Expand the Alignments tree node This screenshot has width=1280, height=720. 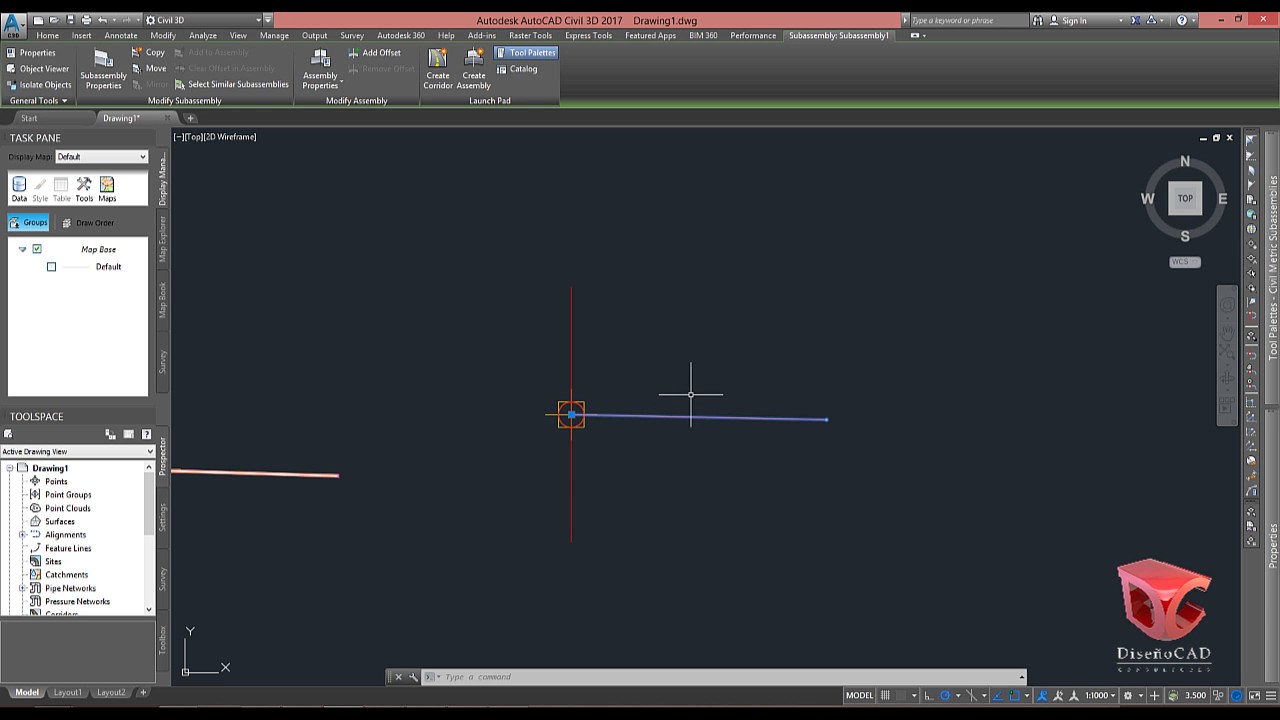point(22,535)
